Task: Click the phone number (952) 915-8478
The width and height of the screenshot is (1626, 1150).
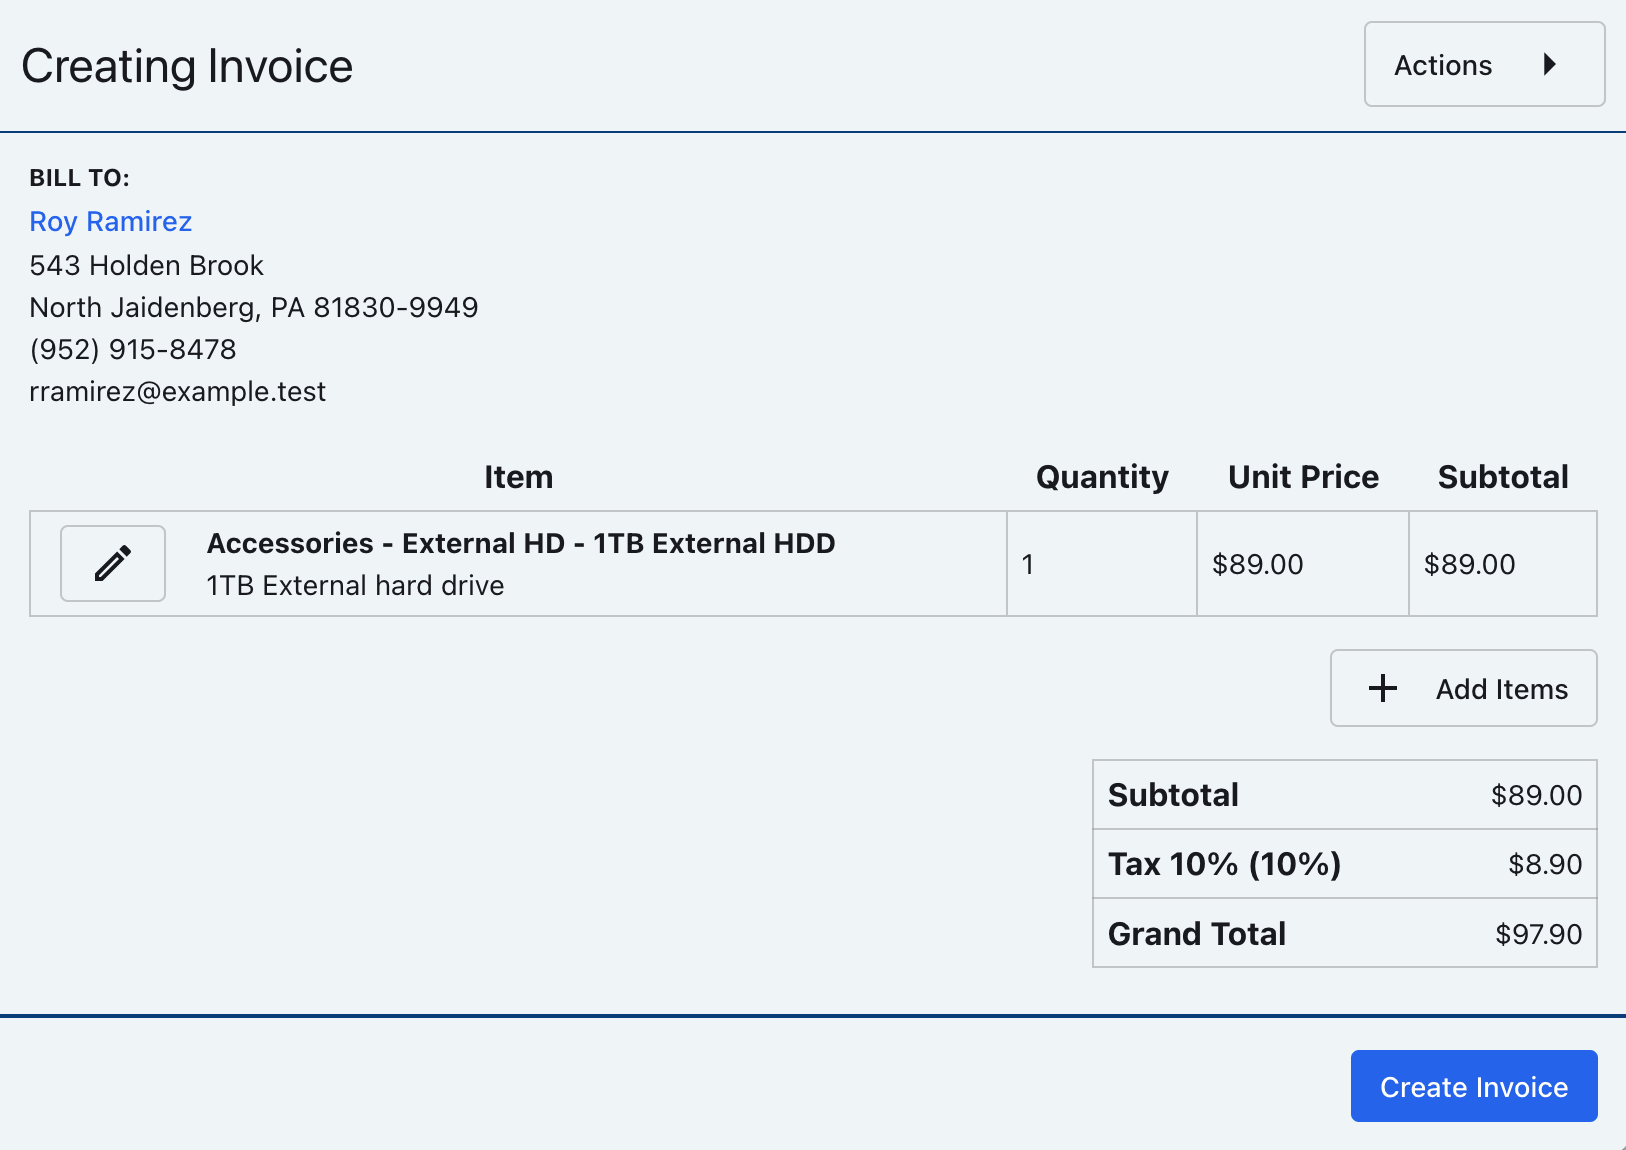Action: [133, 349]
